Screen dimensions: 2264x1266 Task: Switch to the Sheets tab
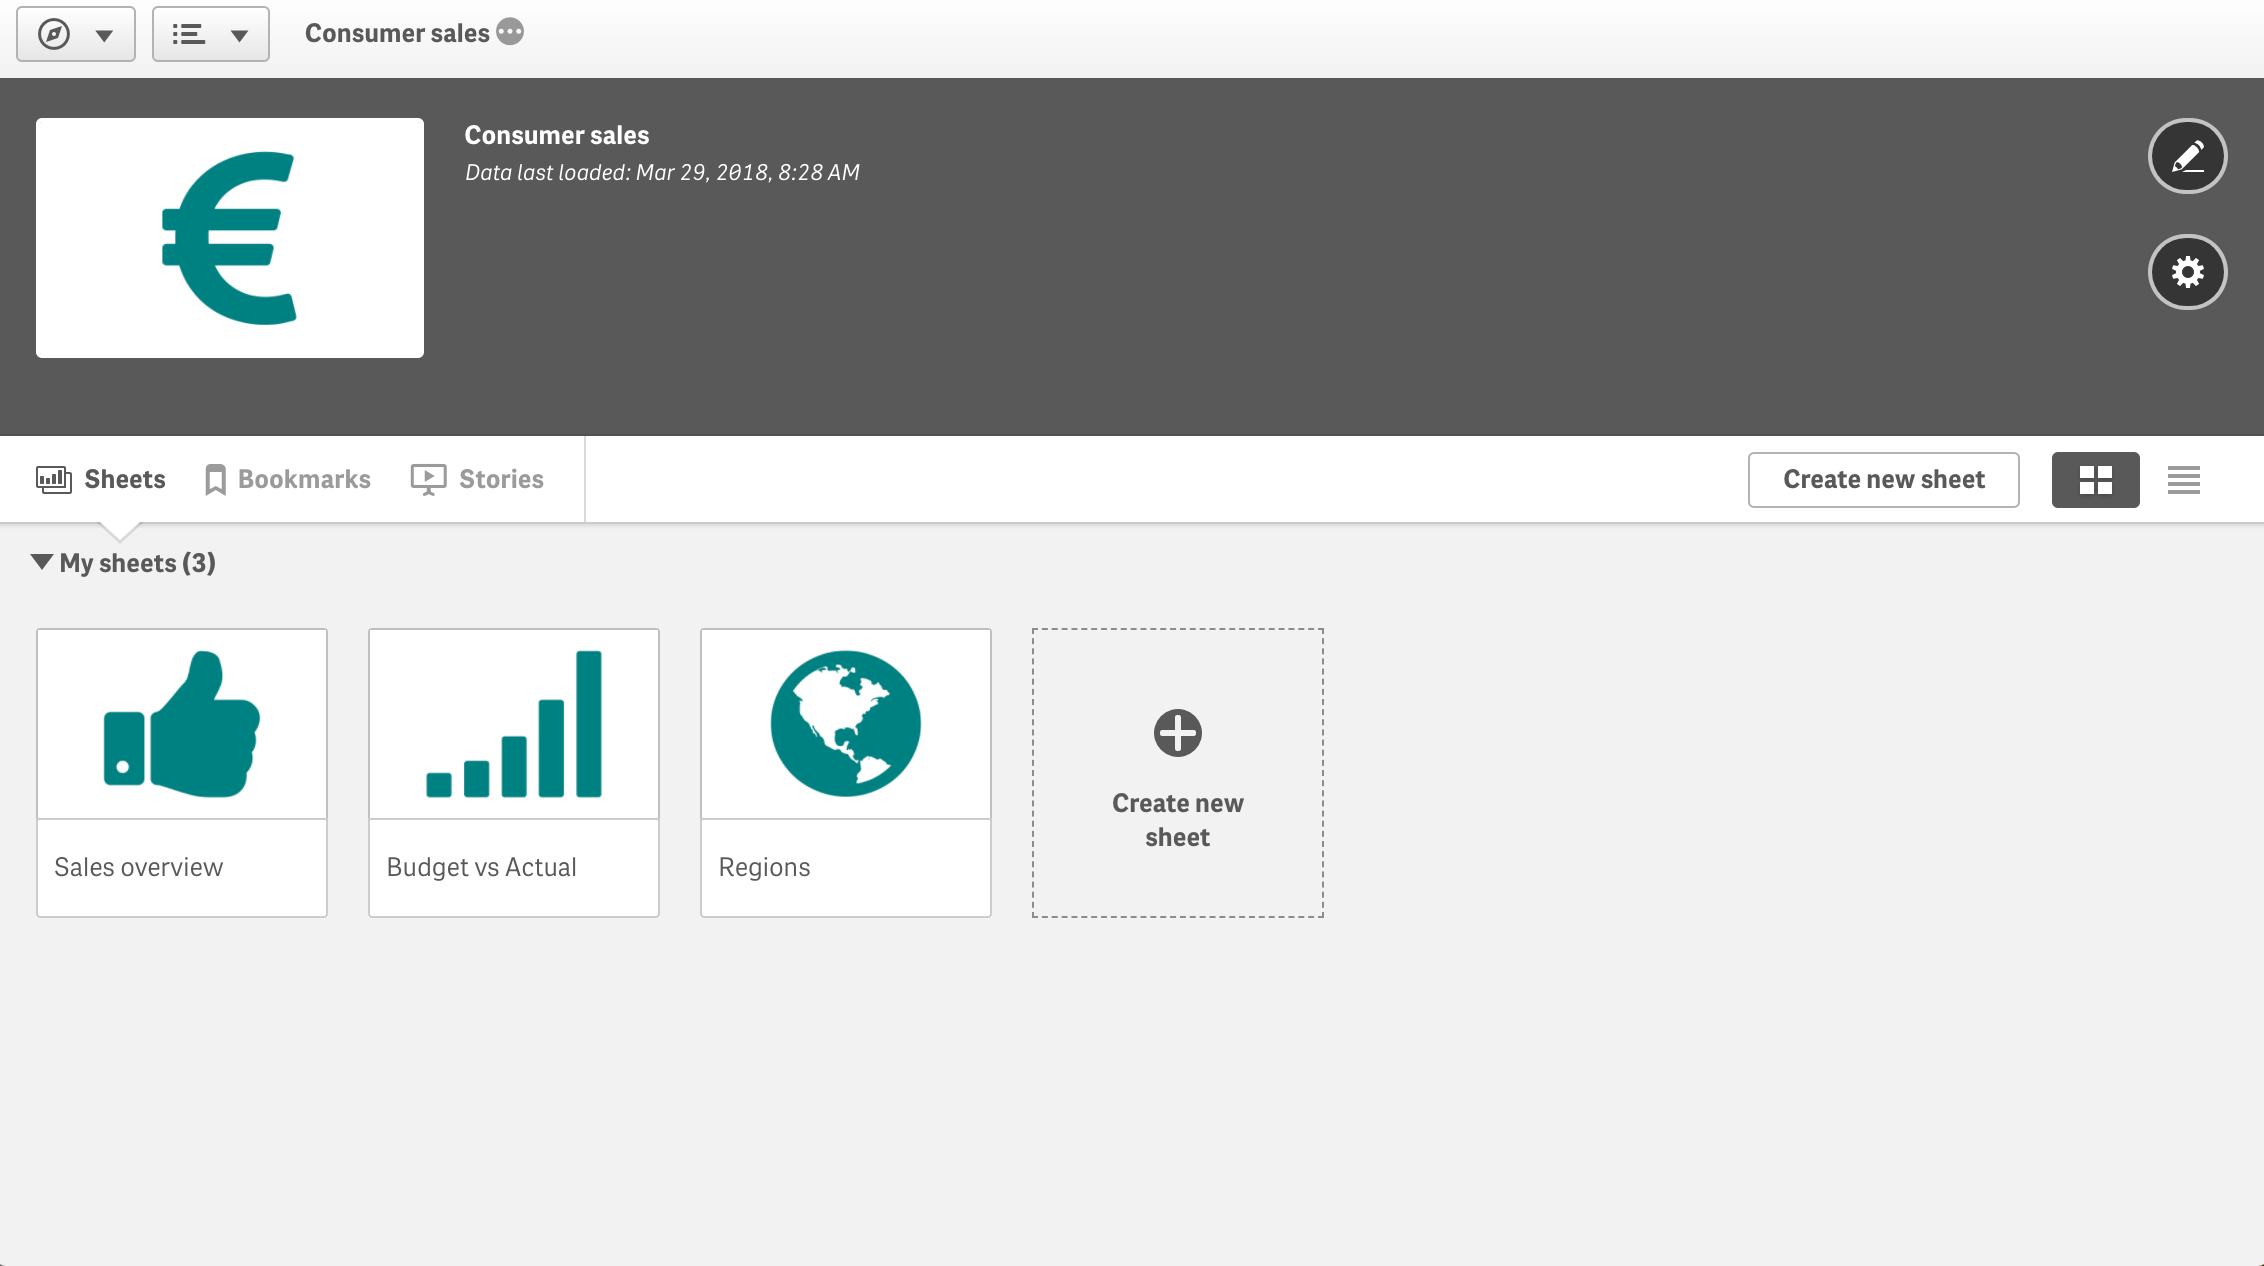(x=101, y=479)
